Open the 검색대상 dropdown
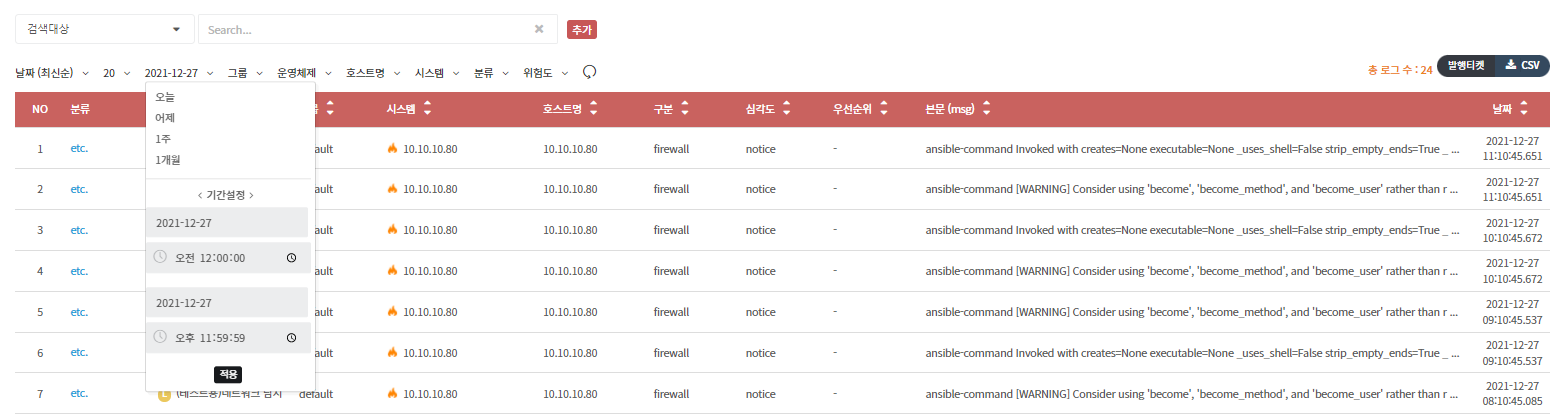The image size is (1566, 414). (x=104, y=29)
